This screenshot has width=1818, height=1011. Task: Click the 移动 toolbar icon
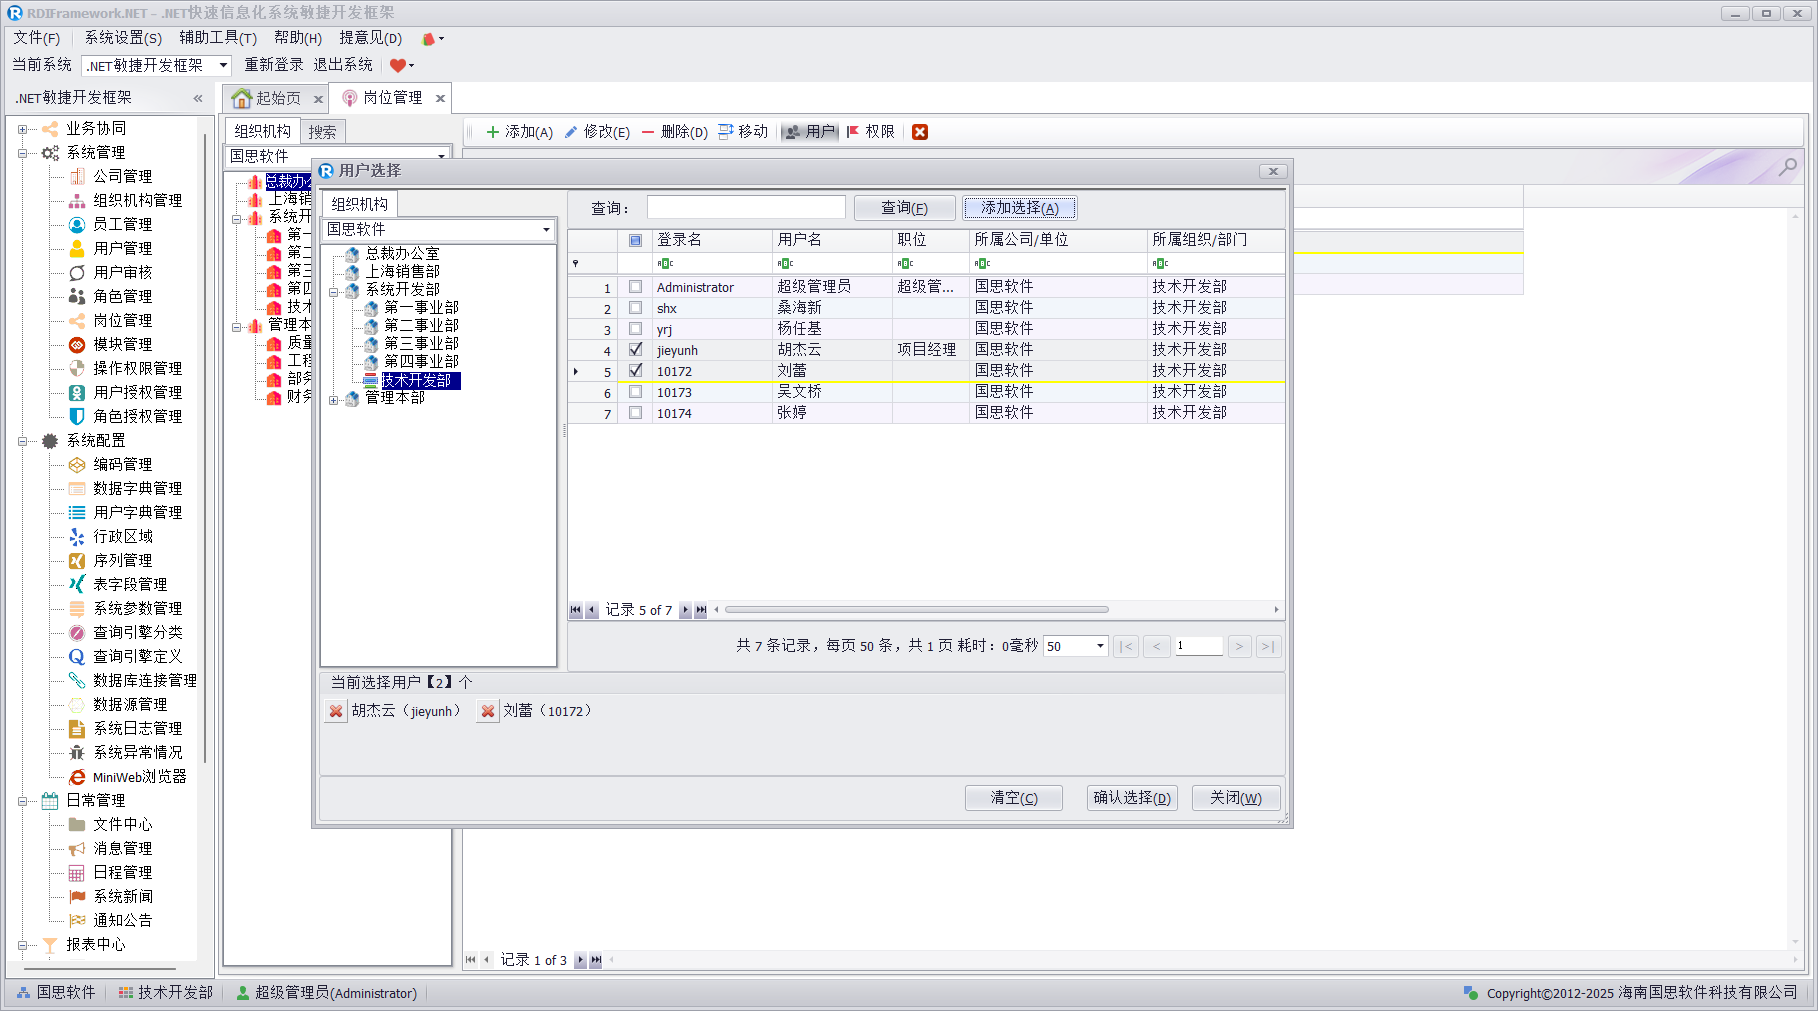(726, 132)
